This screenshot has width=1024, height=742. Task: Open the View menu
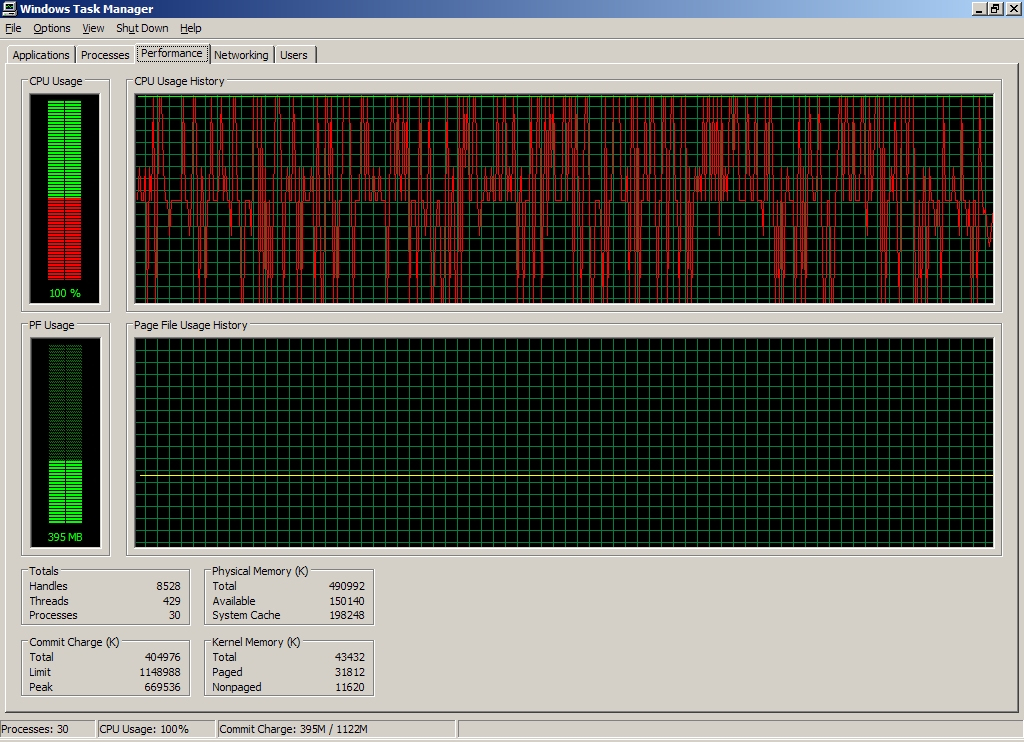click(93, 28)
